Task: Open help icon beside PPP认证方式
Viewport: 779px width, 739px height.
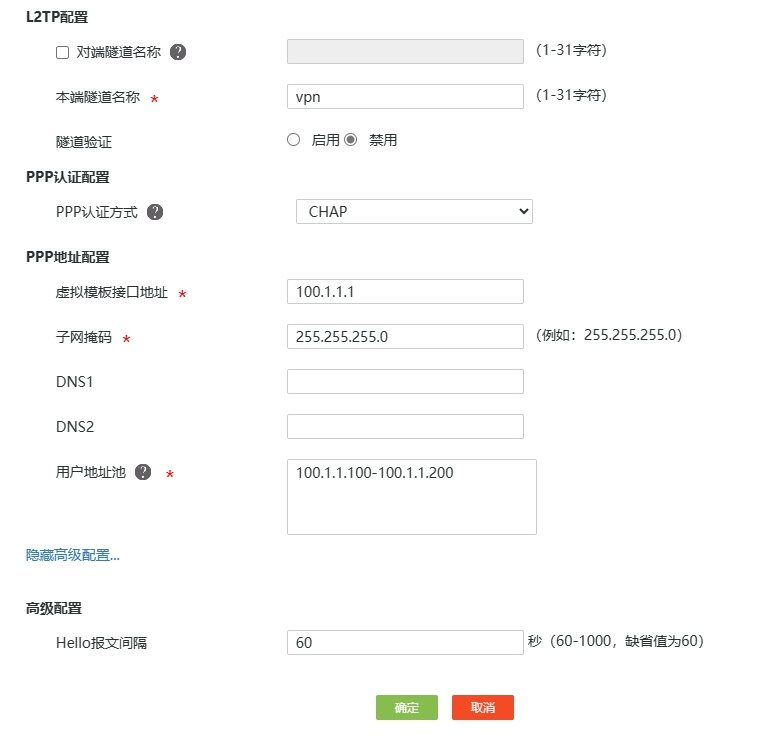Action: (x=155, y=212)
